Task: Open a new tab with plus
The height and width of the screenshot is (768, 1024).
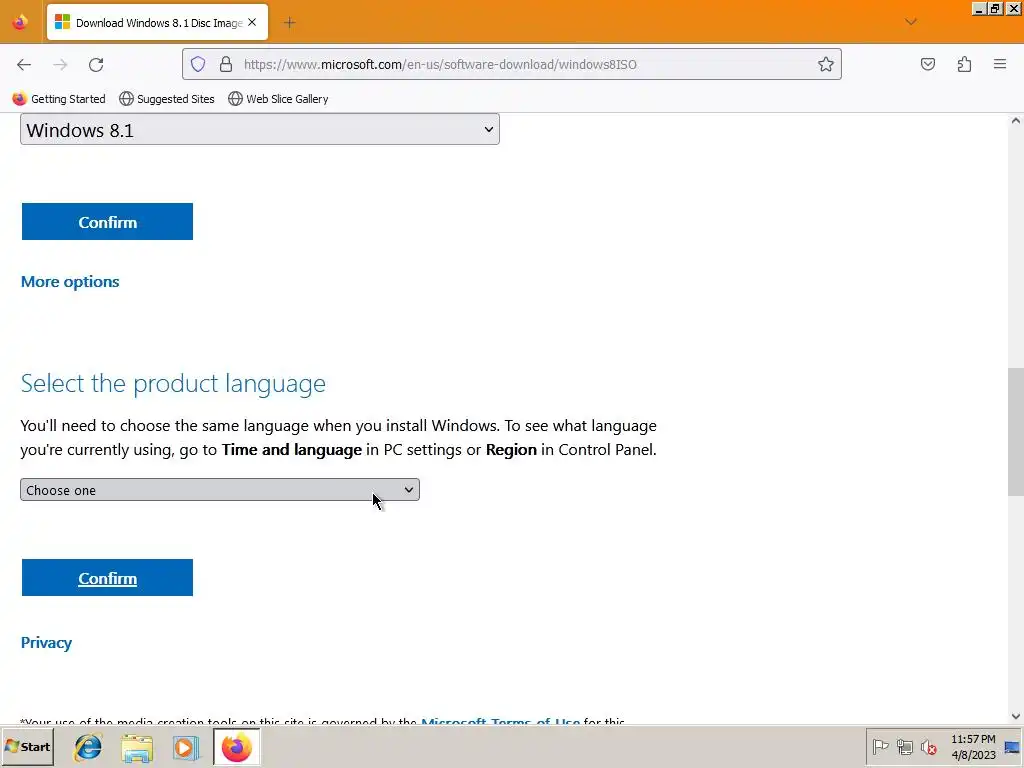Action: pos(289,23)
